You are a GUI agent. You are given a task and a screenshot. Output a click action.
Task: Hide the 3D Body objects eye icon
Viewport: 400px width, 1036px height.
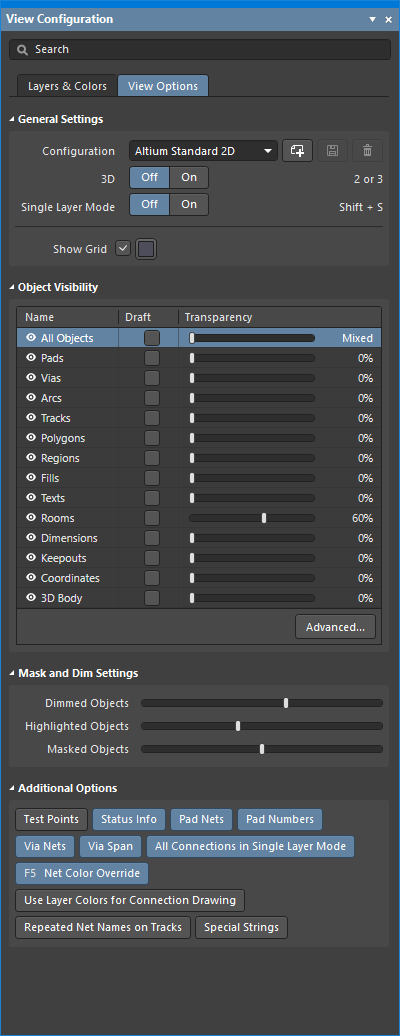click(x=30, y=598)
